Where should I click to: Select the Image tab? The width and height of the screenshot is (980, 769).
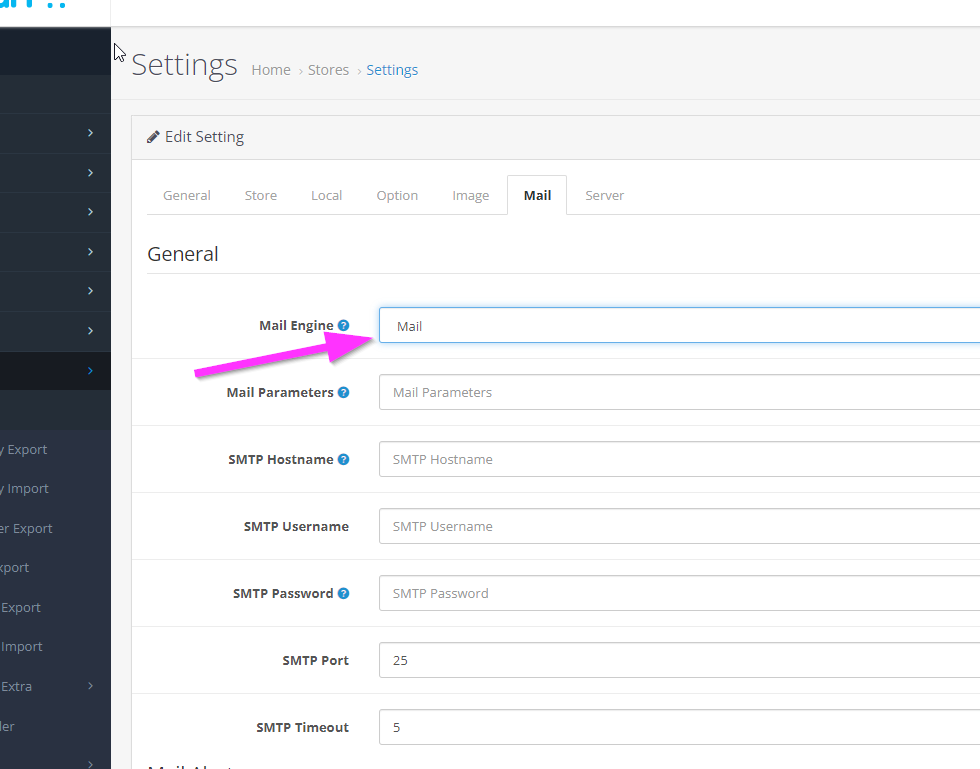click(470, 195)
